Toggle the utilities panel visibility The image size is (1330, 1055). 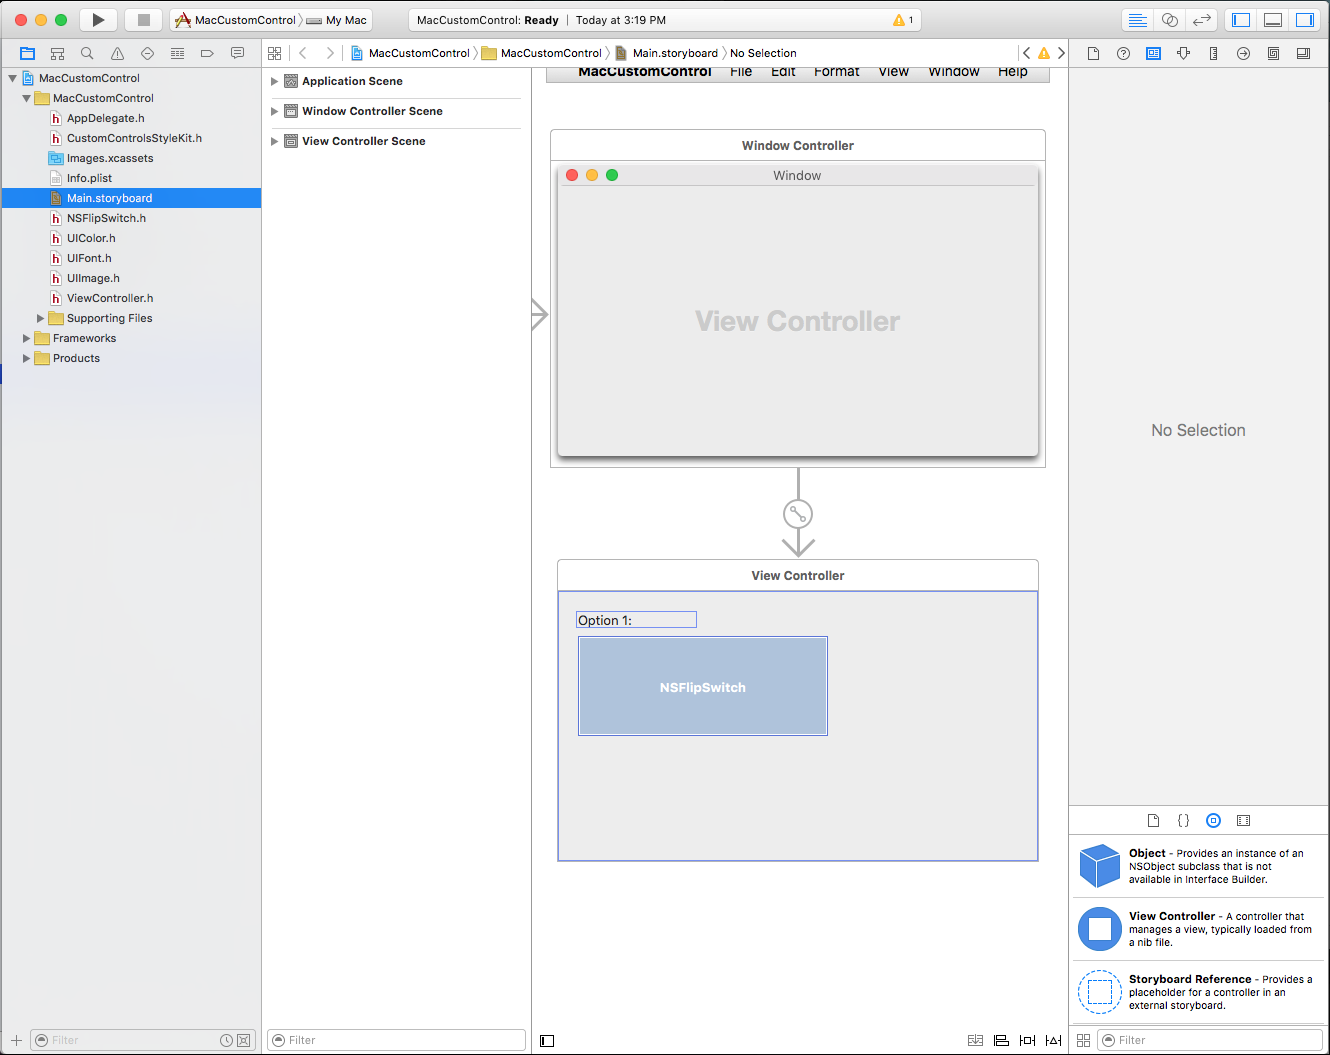tap(1305, 19)
